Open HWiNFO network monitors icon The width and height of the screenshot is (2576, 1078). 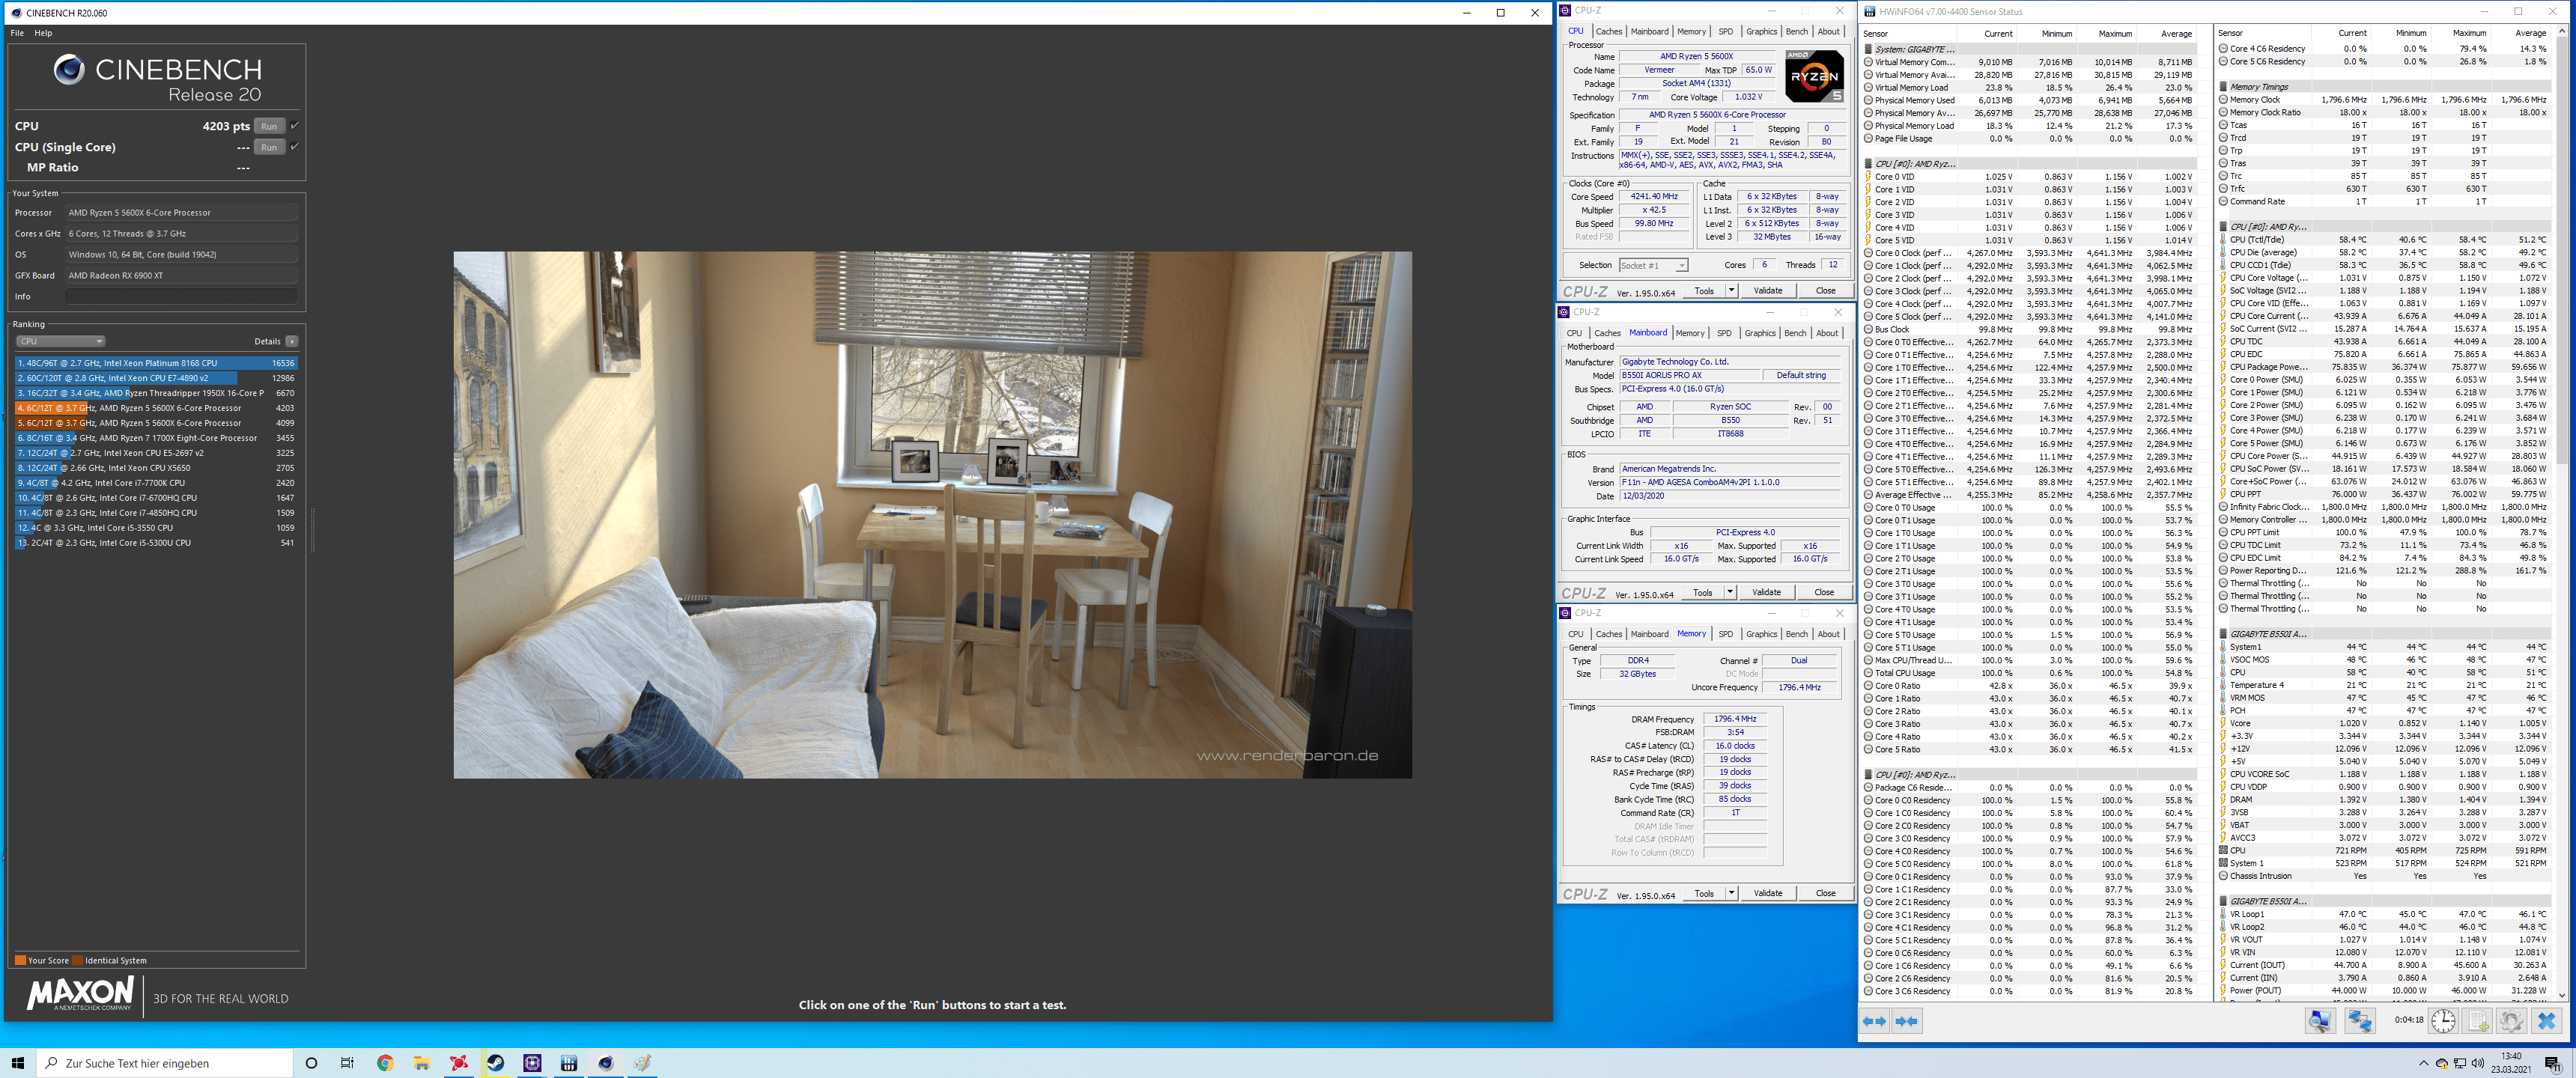tap(2359, 1021)
